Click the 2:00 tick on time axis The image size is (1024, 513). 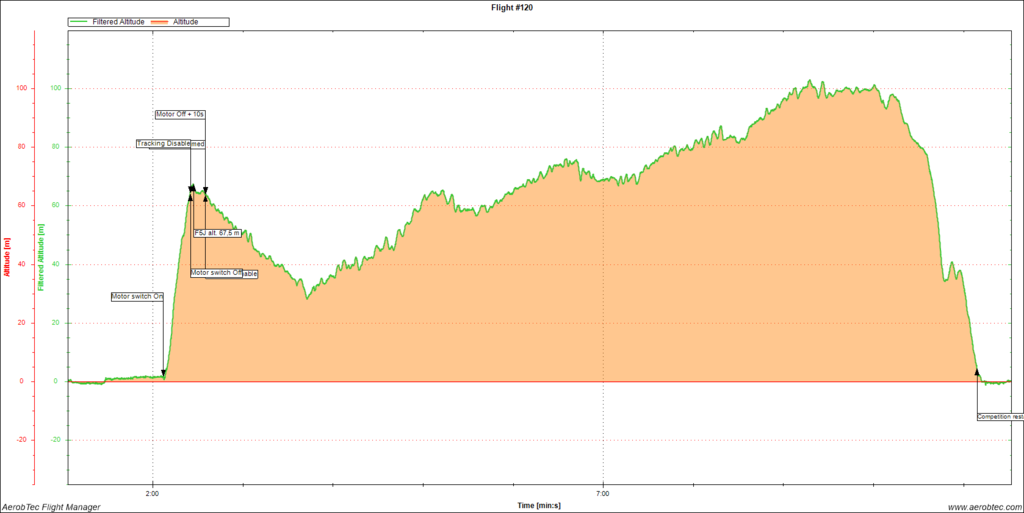tap(152, 492)
